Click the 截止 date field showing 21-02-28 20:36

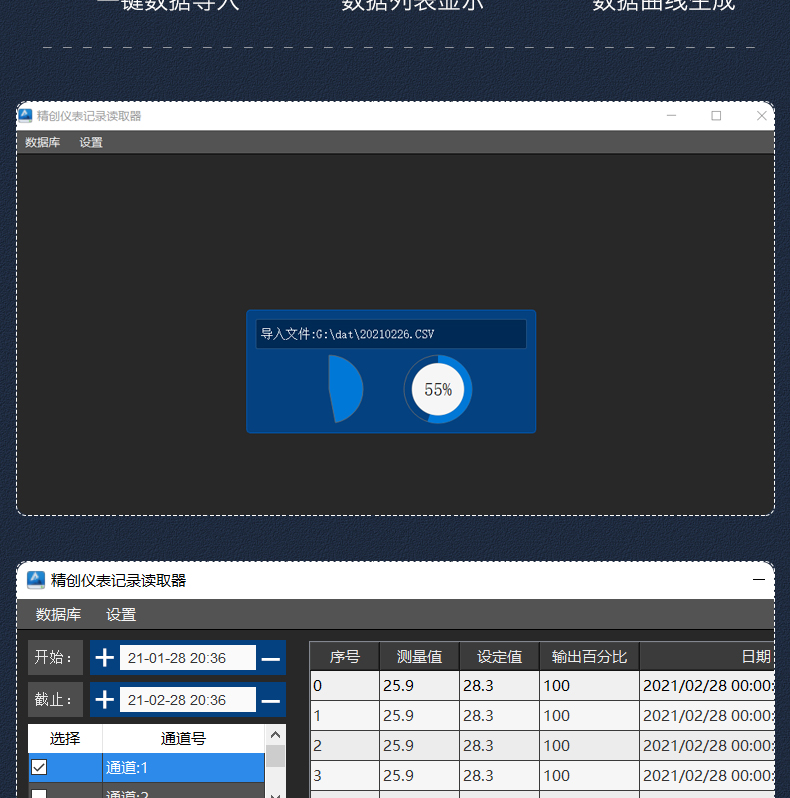[x=188, y=700]
